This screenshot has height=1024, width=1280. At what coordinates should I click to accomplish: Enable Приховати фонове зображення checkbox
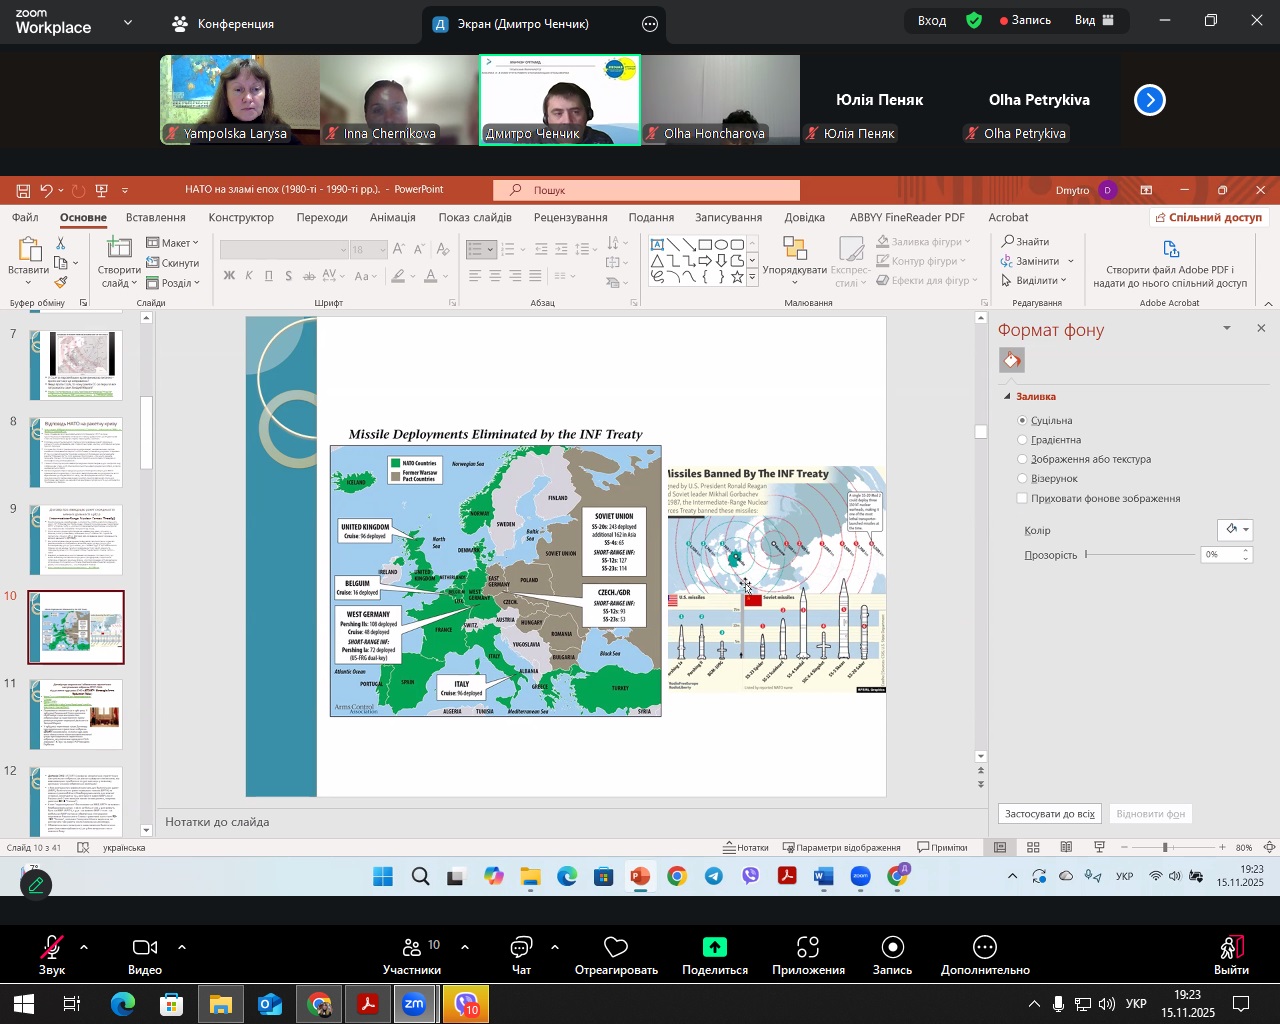[1022, 498]
